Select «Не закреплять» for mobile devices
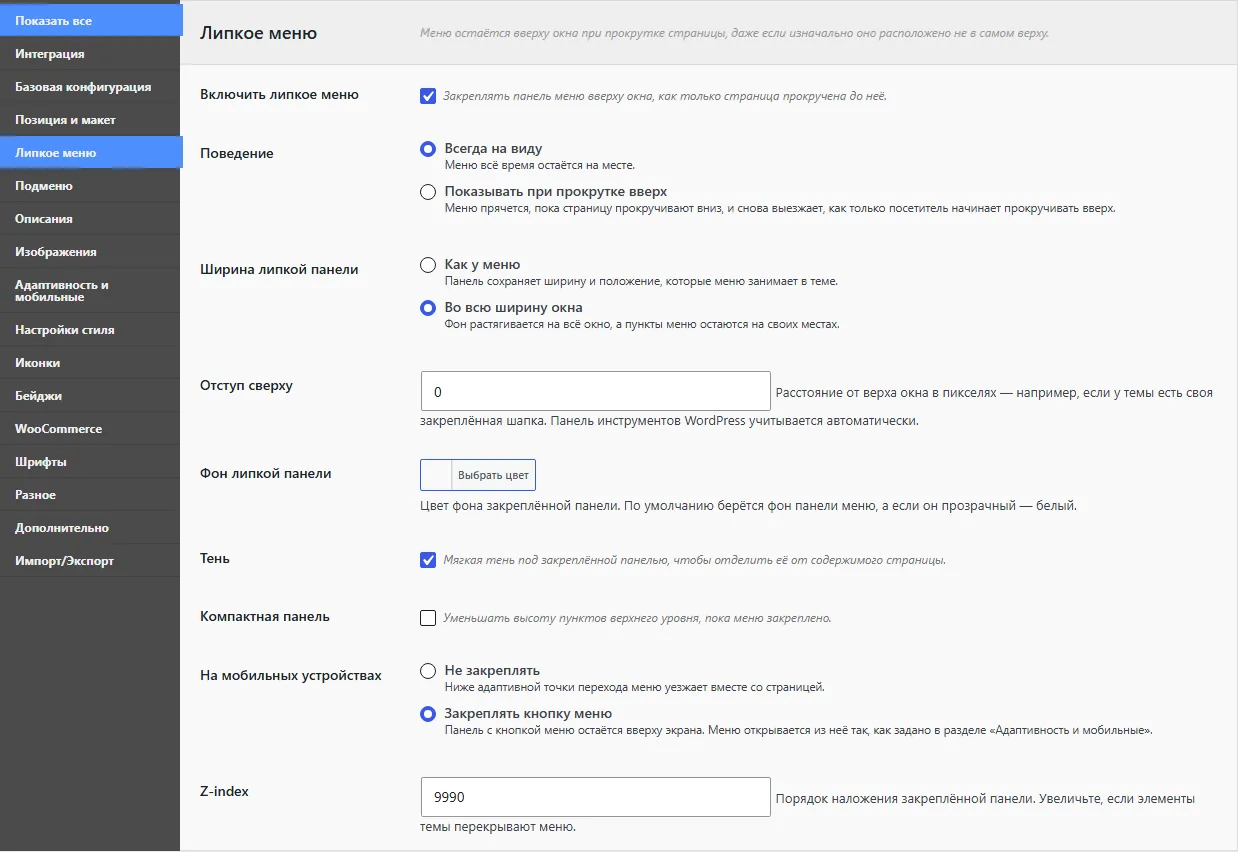1238x852 pixels. point(428,671)
